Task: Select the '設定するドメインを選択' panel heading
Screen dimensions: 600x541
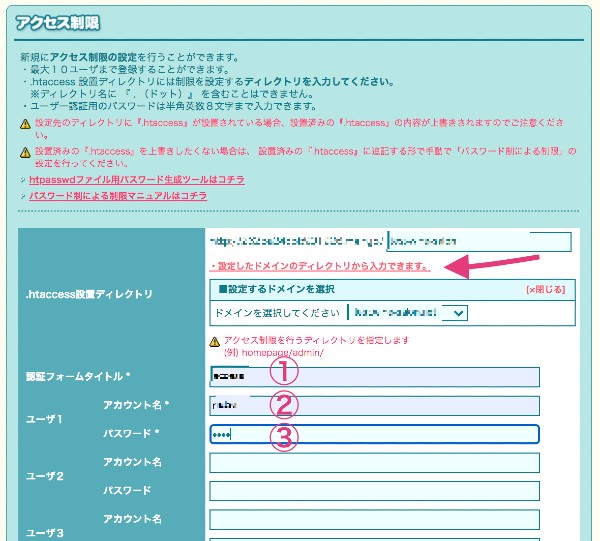Action: [277, 289]
